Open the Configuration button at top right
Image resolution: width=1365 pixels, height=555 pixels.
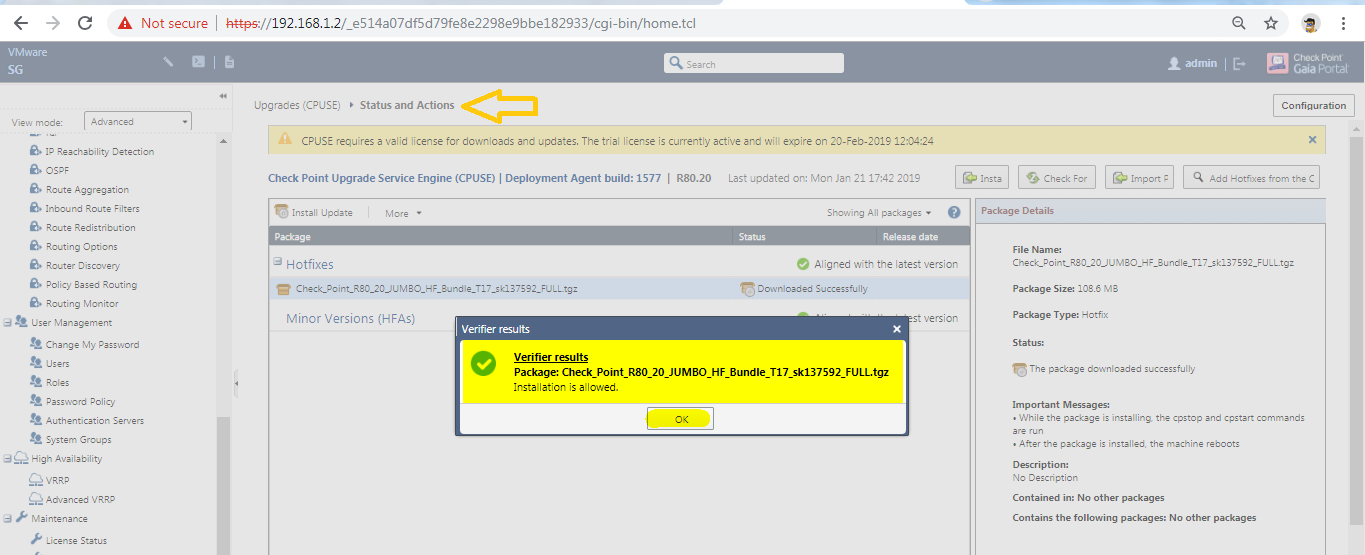pos(1314,105)
